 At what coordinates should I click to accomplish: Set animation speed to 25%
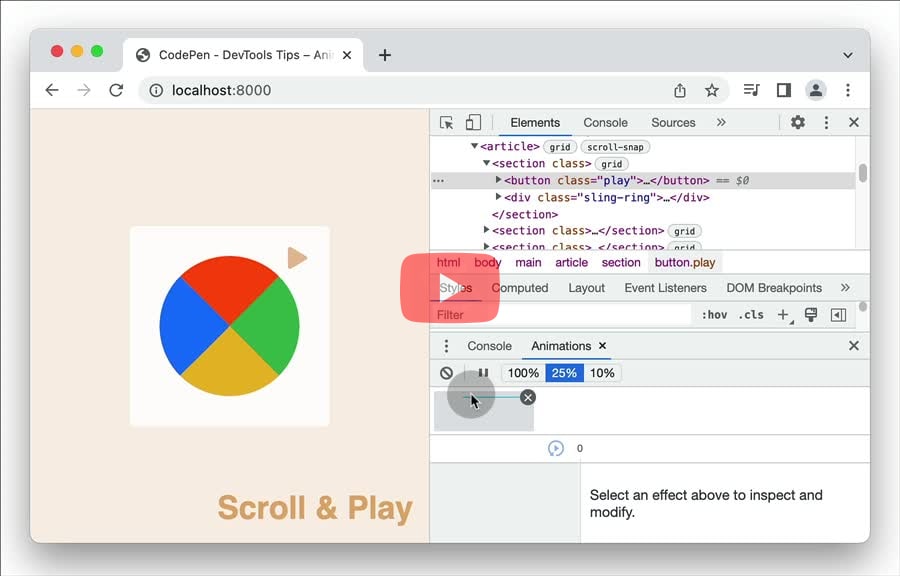(564, 373)
